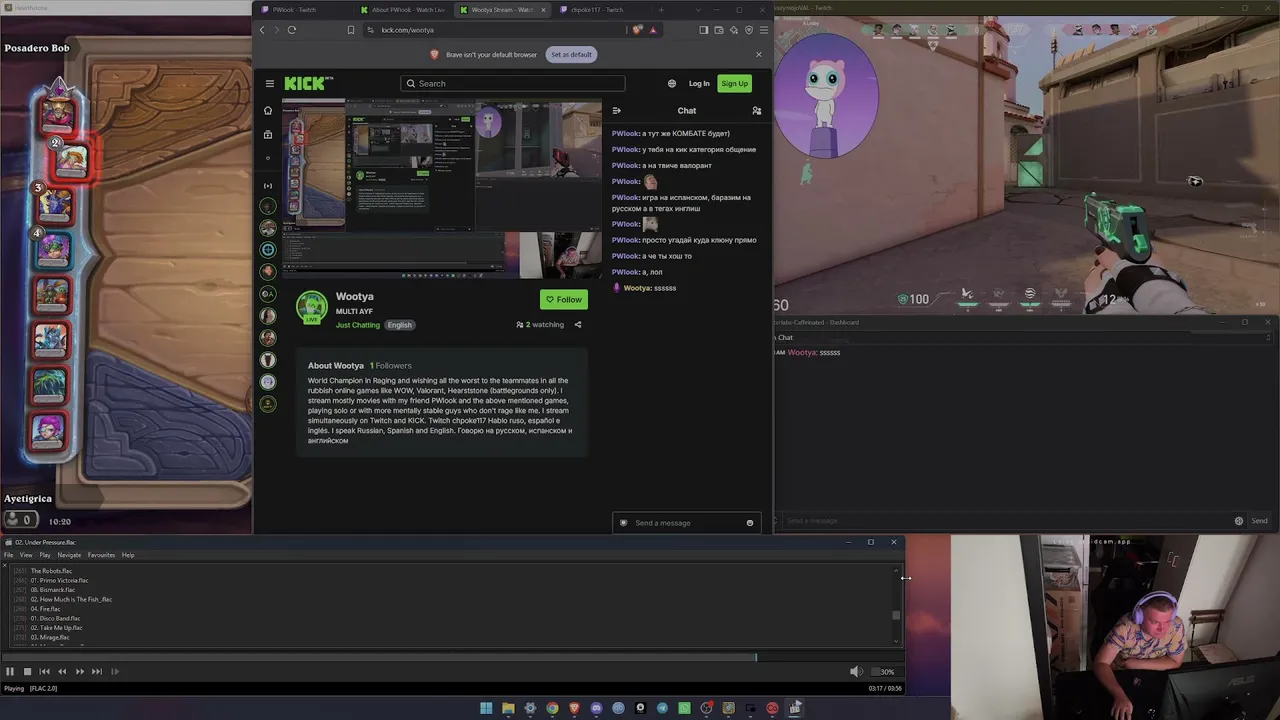This screenshot has height=720, width=1280.
Task: Select '01. Primo Victoria.flac' in the playlist
Action: [59, 580]
